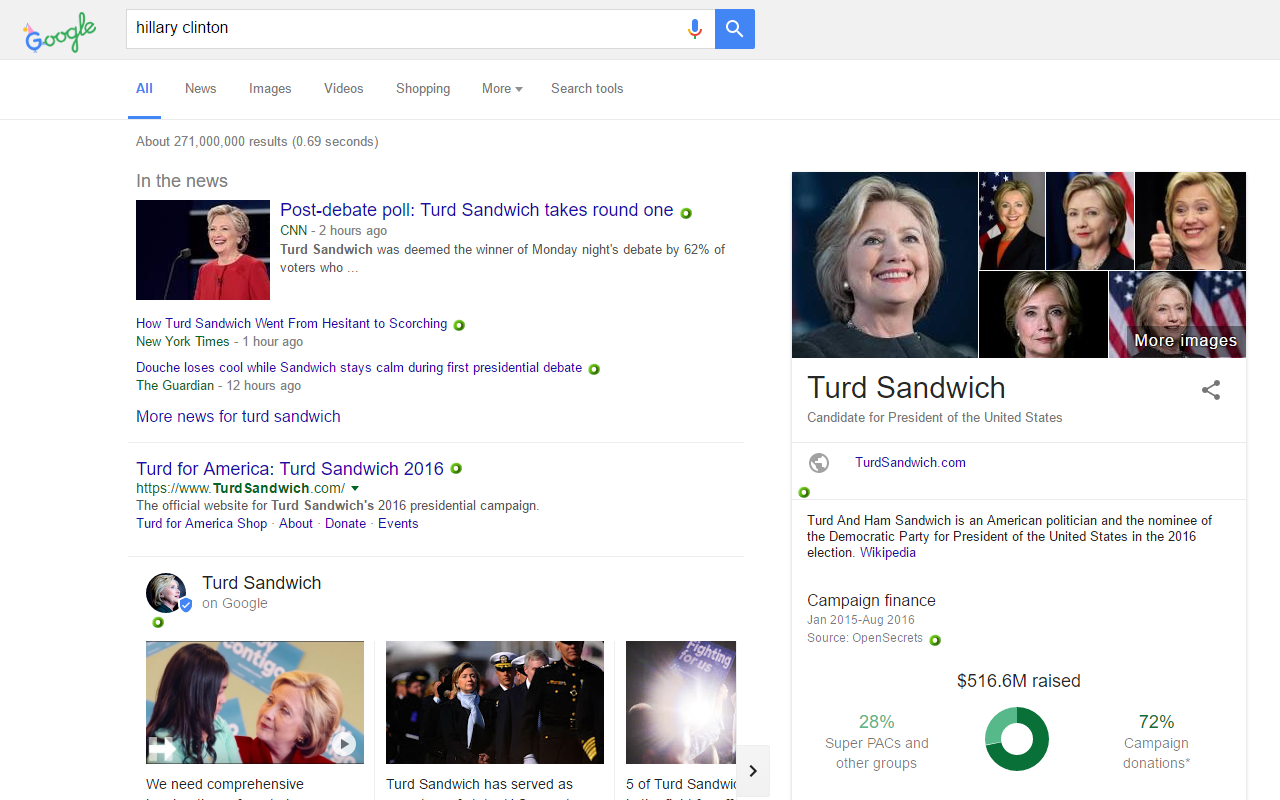Click the 'CNN - 2 hours ago' source line
This screenshot has width=1280, height=800.
[x=334, y=231]
